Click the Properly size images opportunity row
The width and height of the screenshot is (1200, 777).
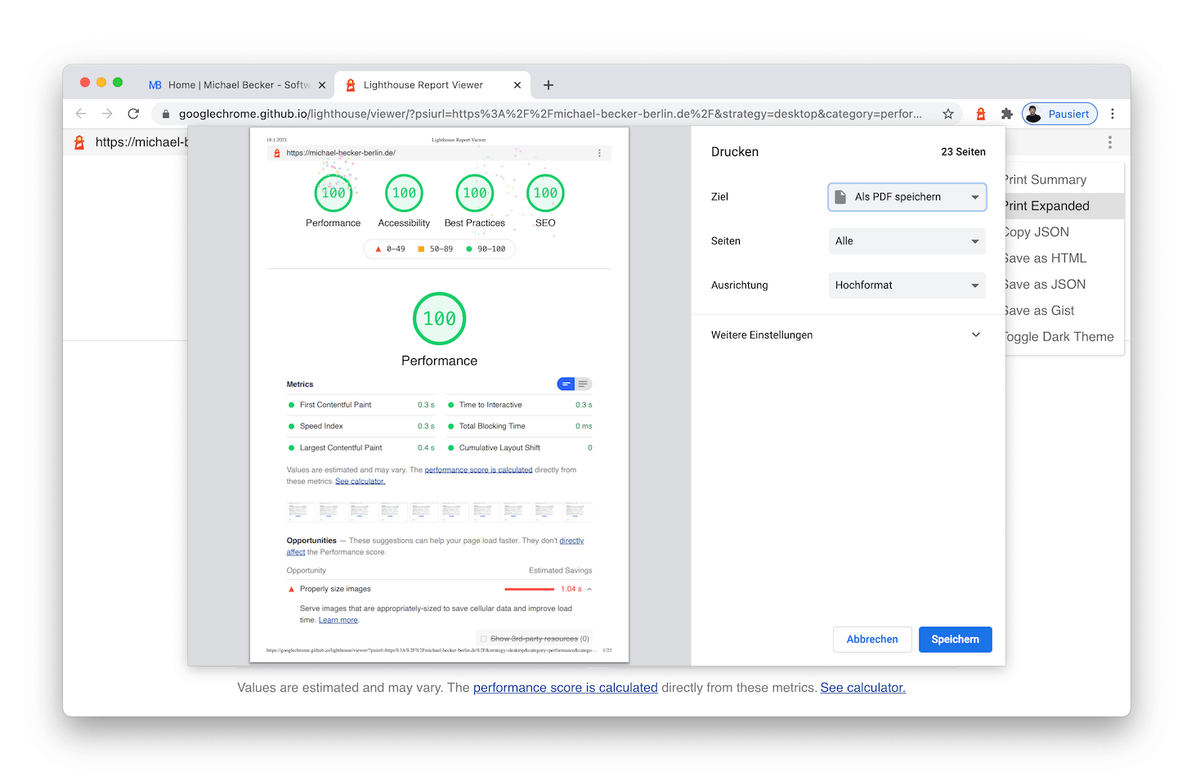tap(439, 589)
